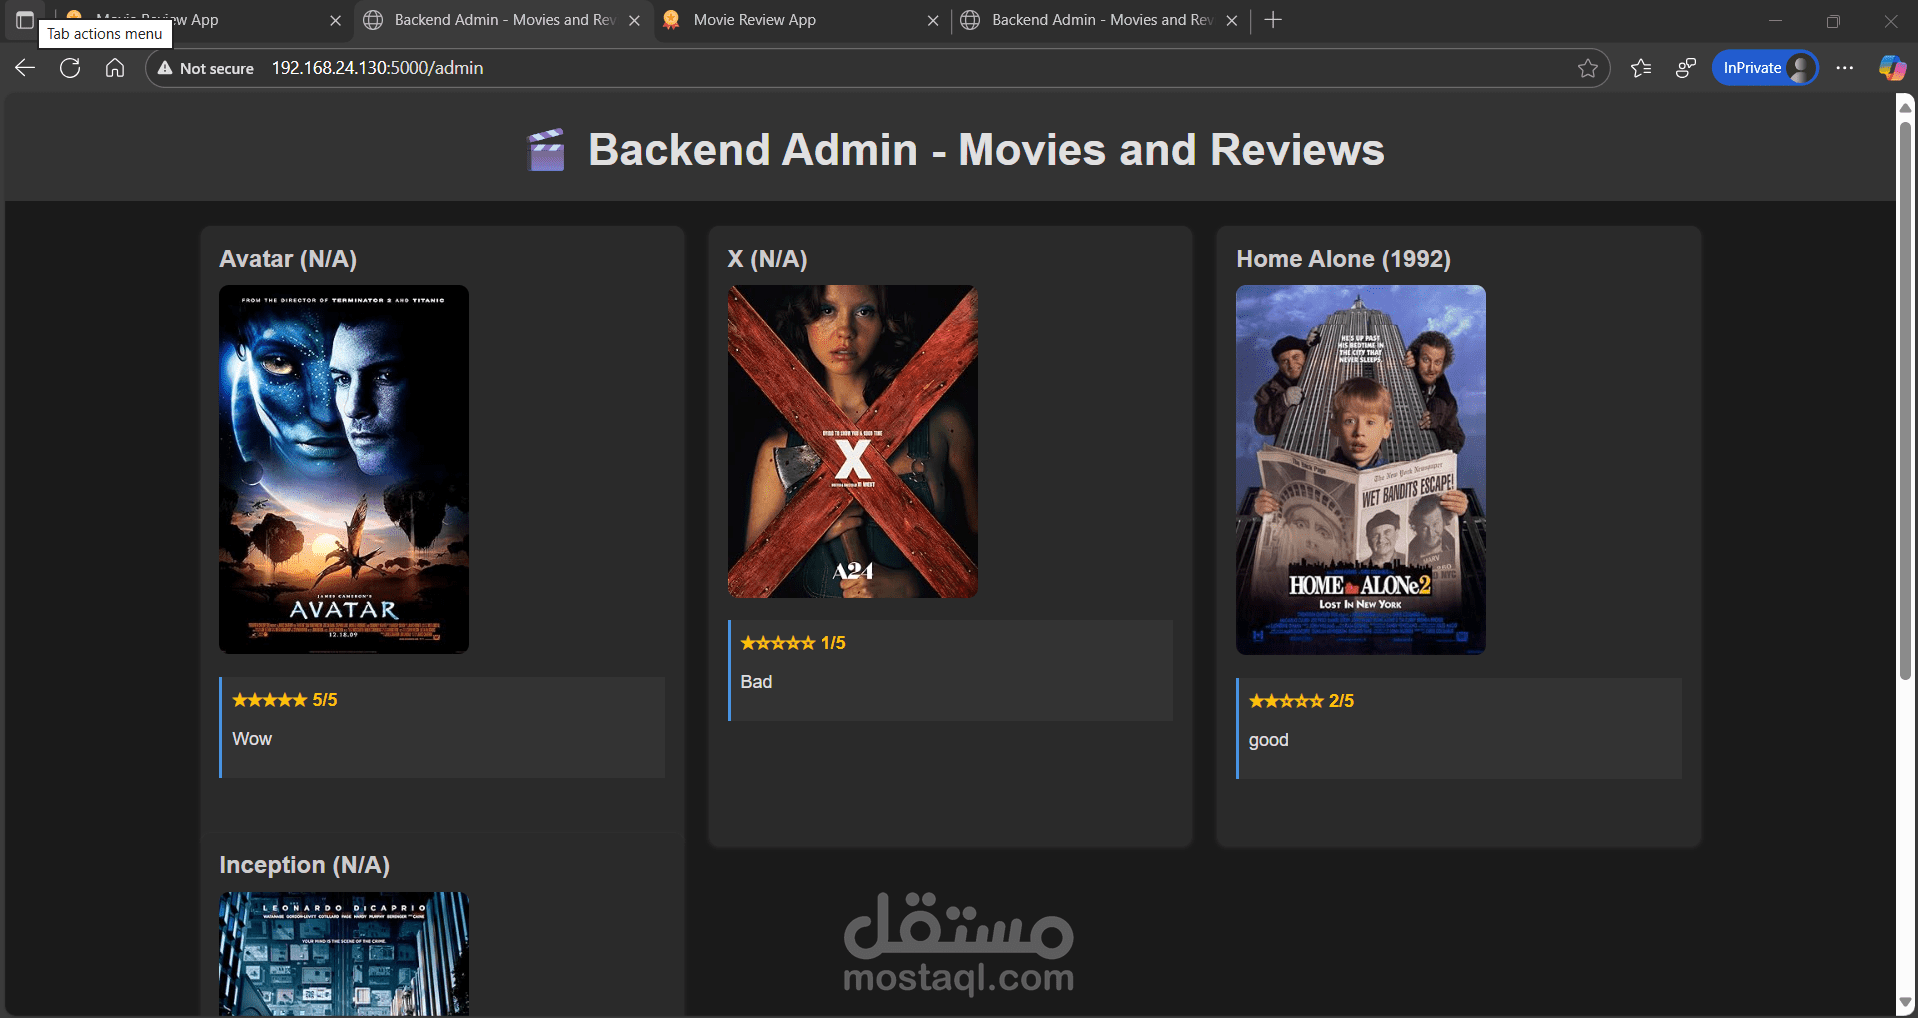
Task: Click the Avatar movie poster
Action: point(344,469)
